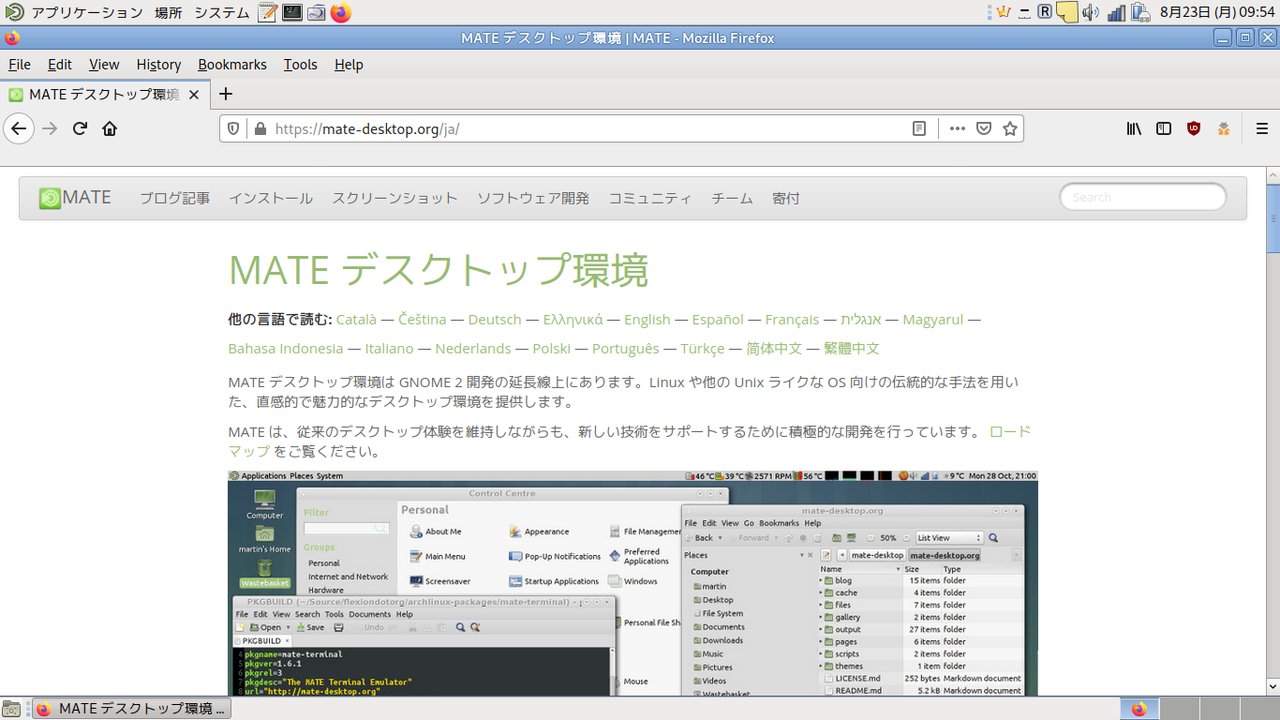
Task: Switch language to Deutsch
Action: 495,319
